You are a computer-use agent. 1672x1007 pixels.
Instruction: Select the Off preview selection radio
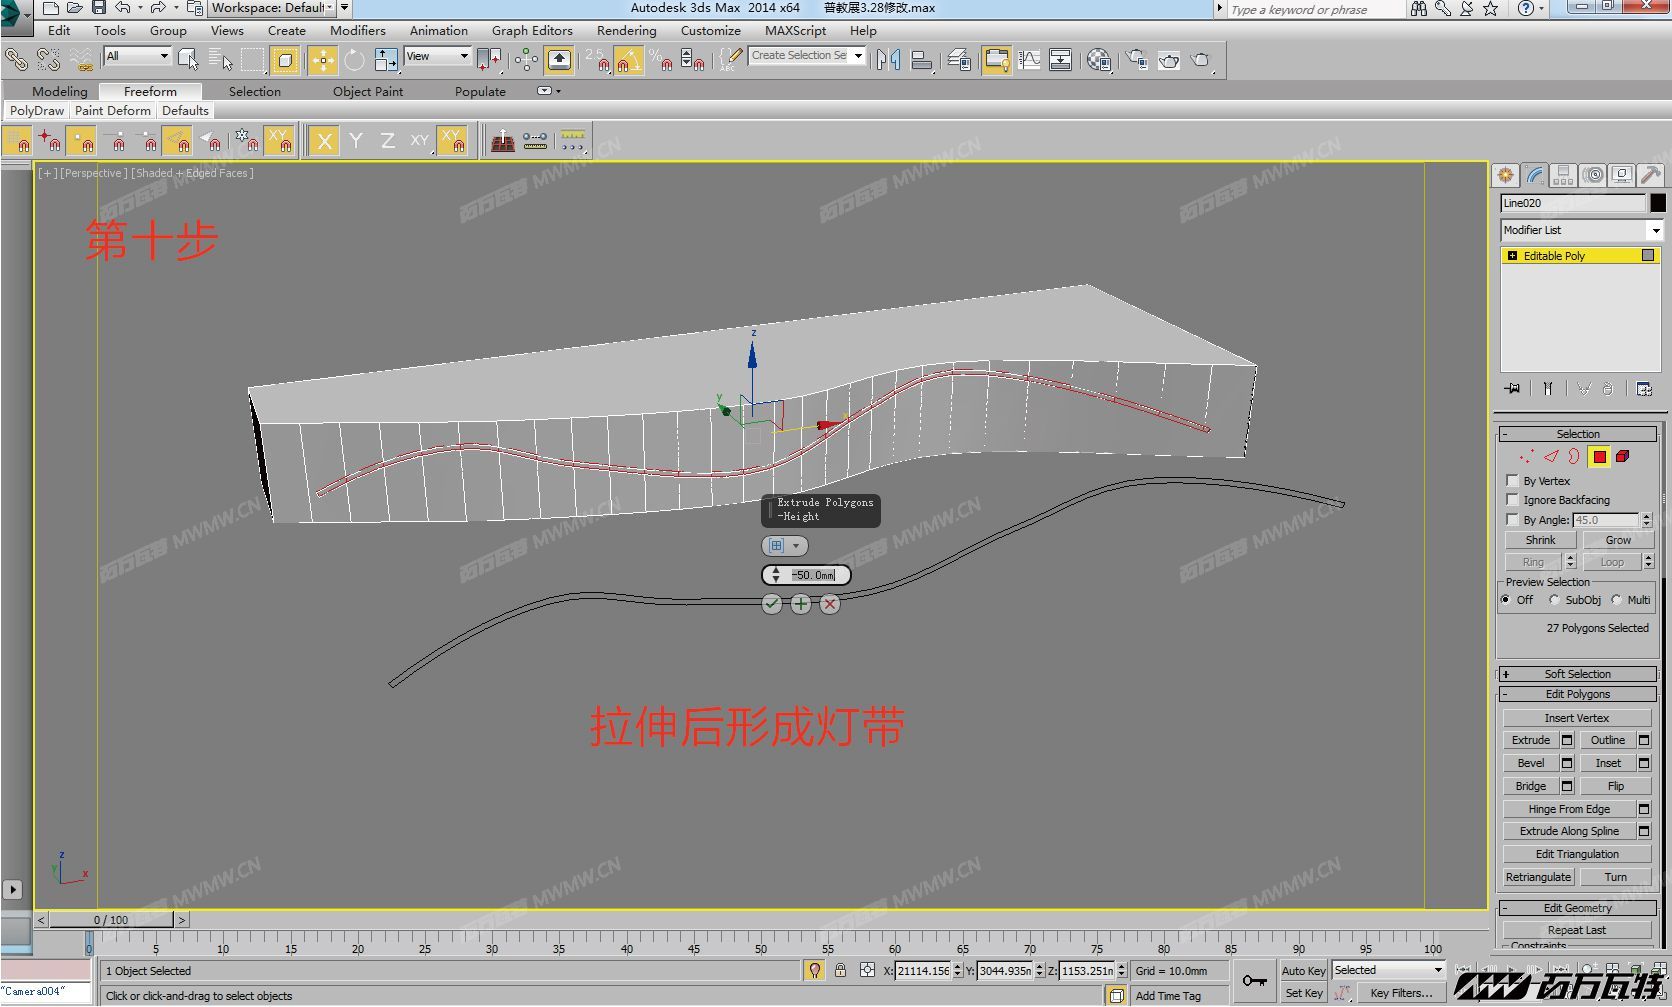(1506, 600)
